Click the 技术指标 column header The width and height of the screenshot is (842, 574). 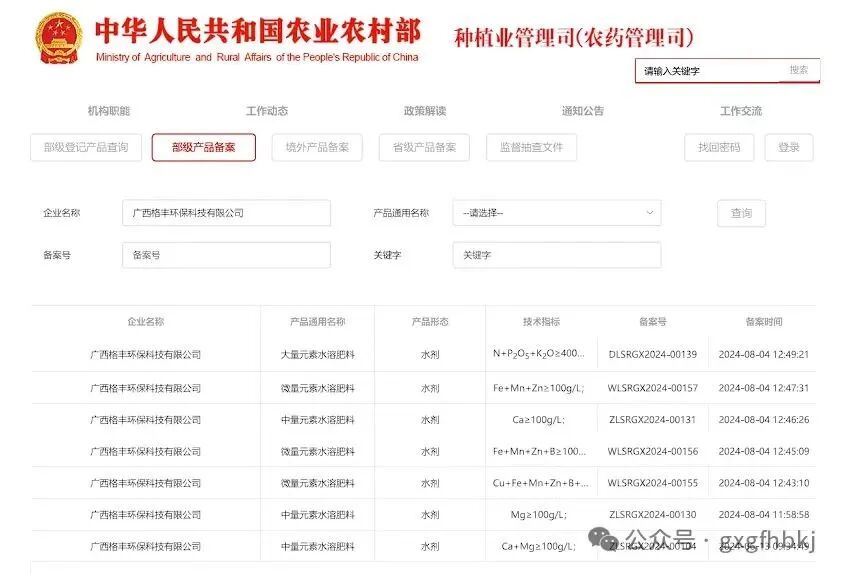pos(541,322)
